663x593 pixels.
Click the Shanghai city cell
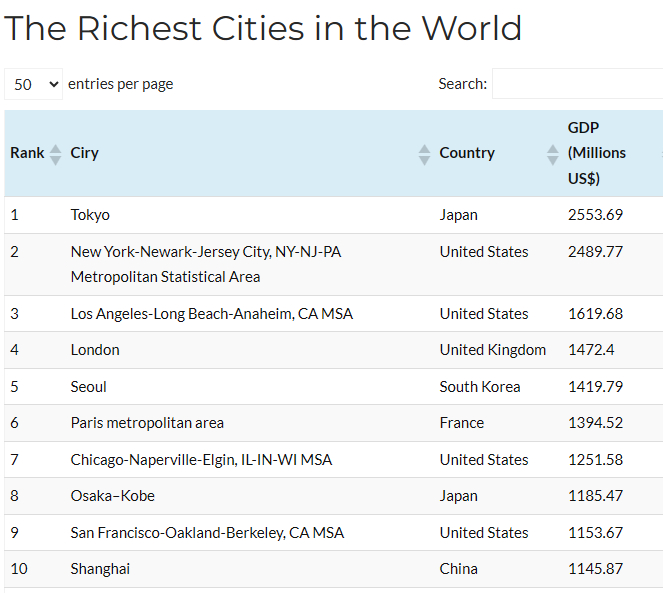tap(100, 569)
